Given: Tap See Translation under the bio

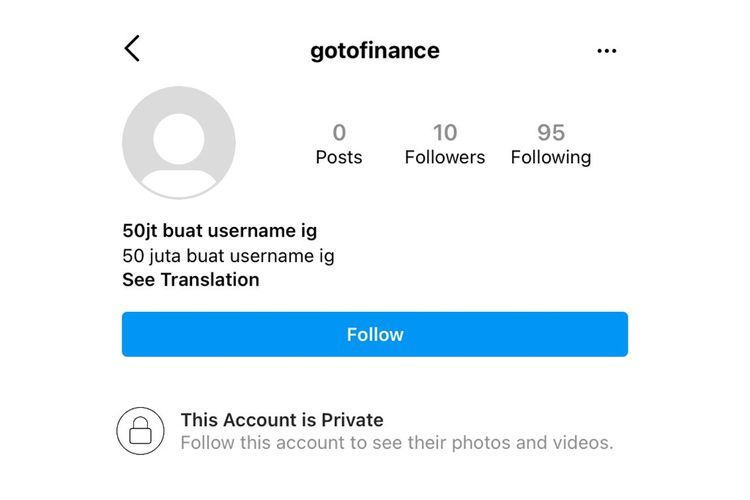Looking at the screenshot, I should 191,280.
